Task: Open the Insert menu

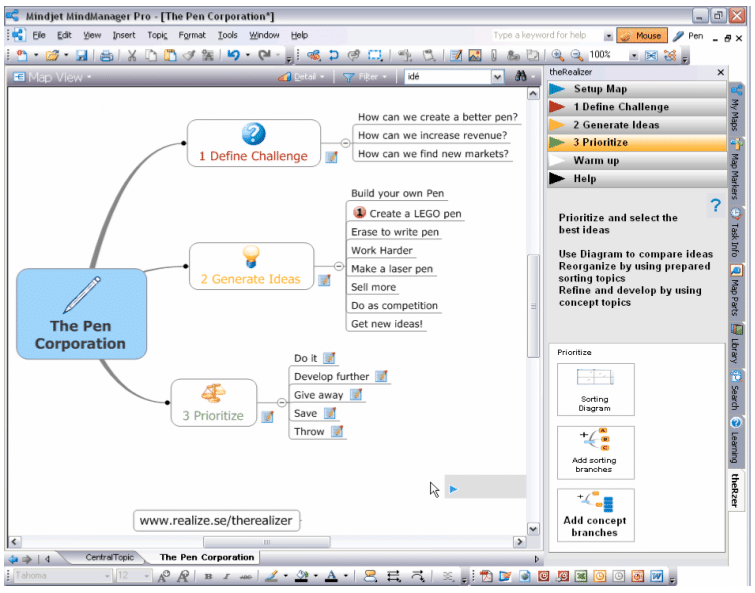Action: pos(124,35)
